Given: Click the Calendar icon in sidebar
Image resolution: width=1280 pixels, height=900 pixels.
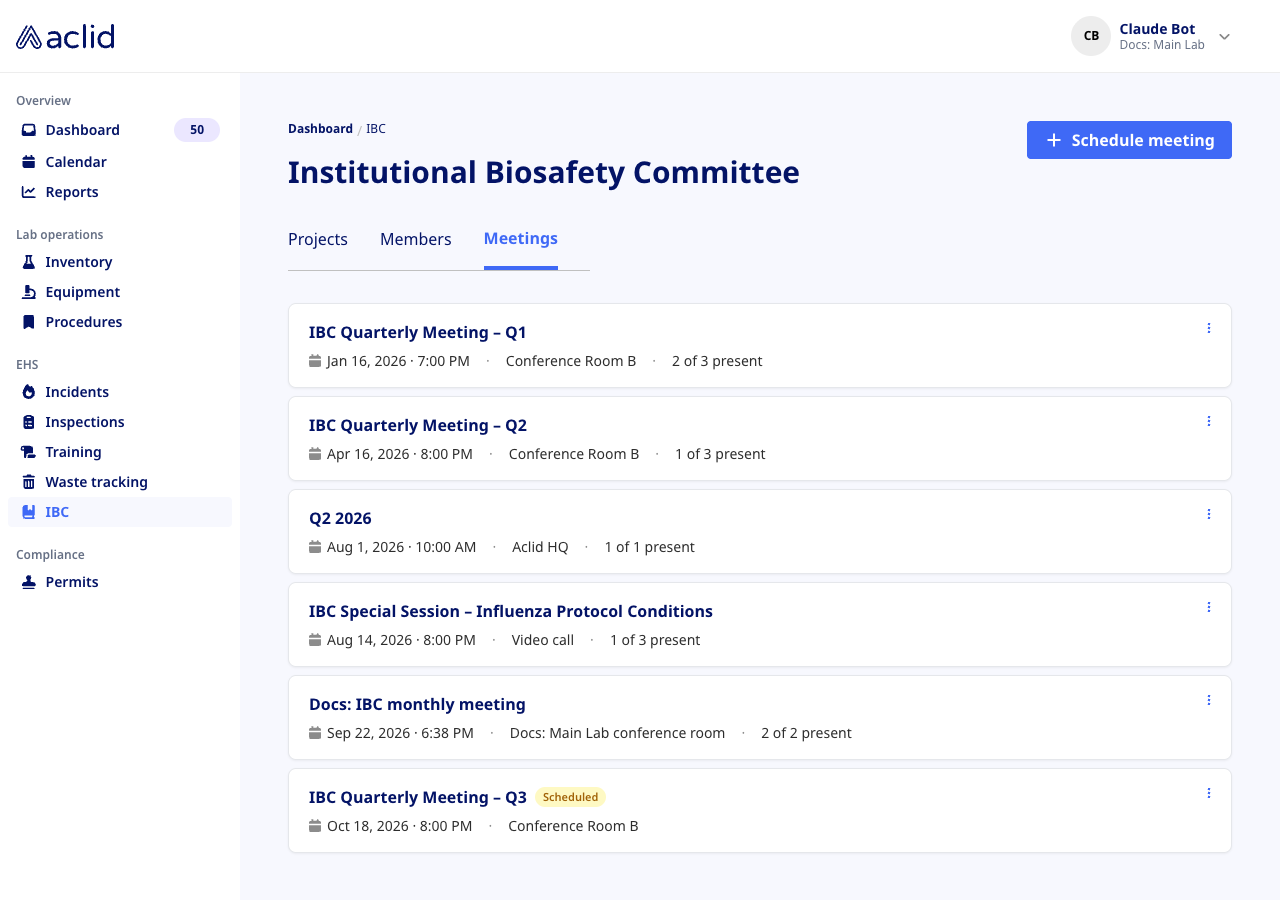Looking at the screenshot, I should click(x=29, y=162).
